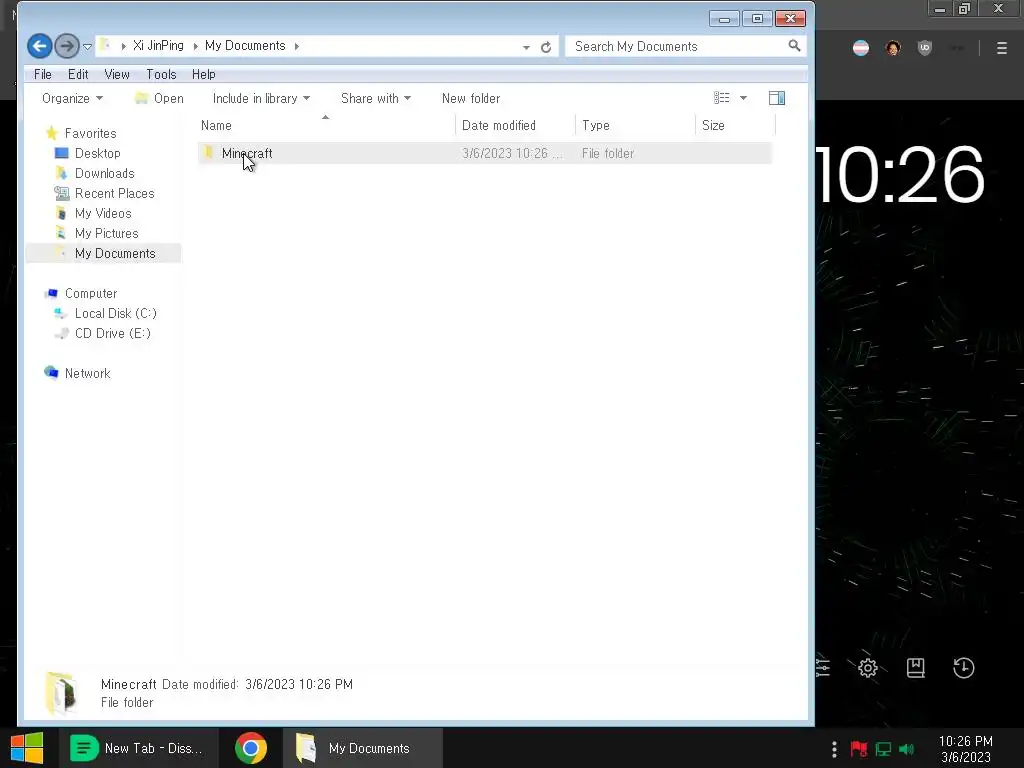Open CD Drive (E:) in navigation pane

(112, 334)
